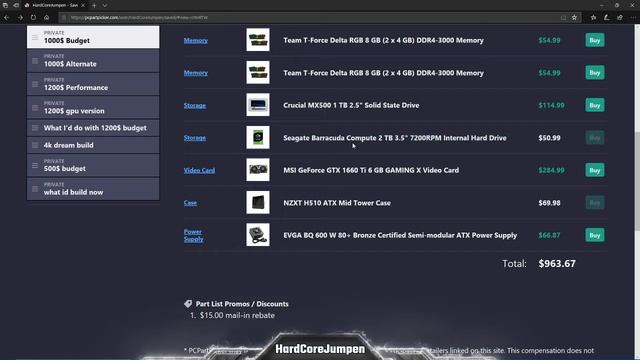Open the Case category link

coord(190,202)
